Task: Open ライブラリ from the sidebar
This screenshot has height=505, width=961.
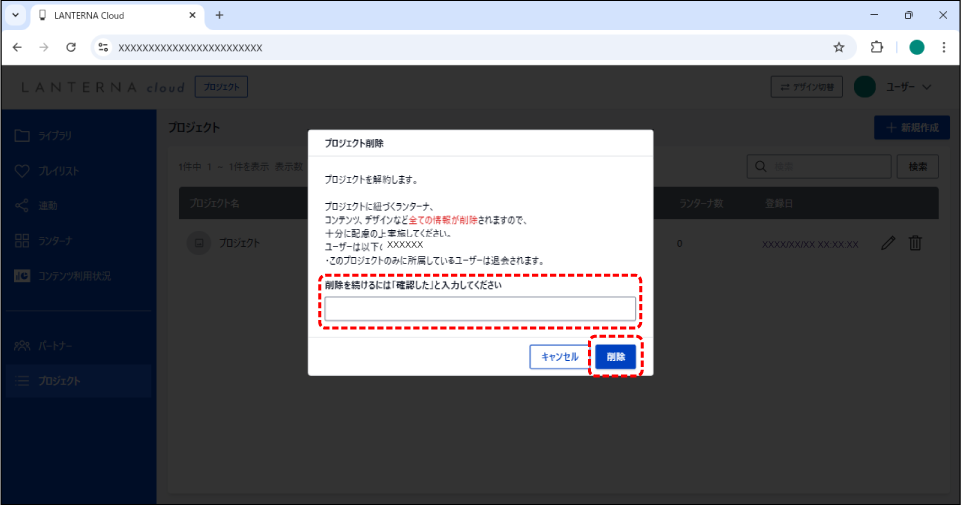Action: 56,135
